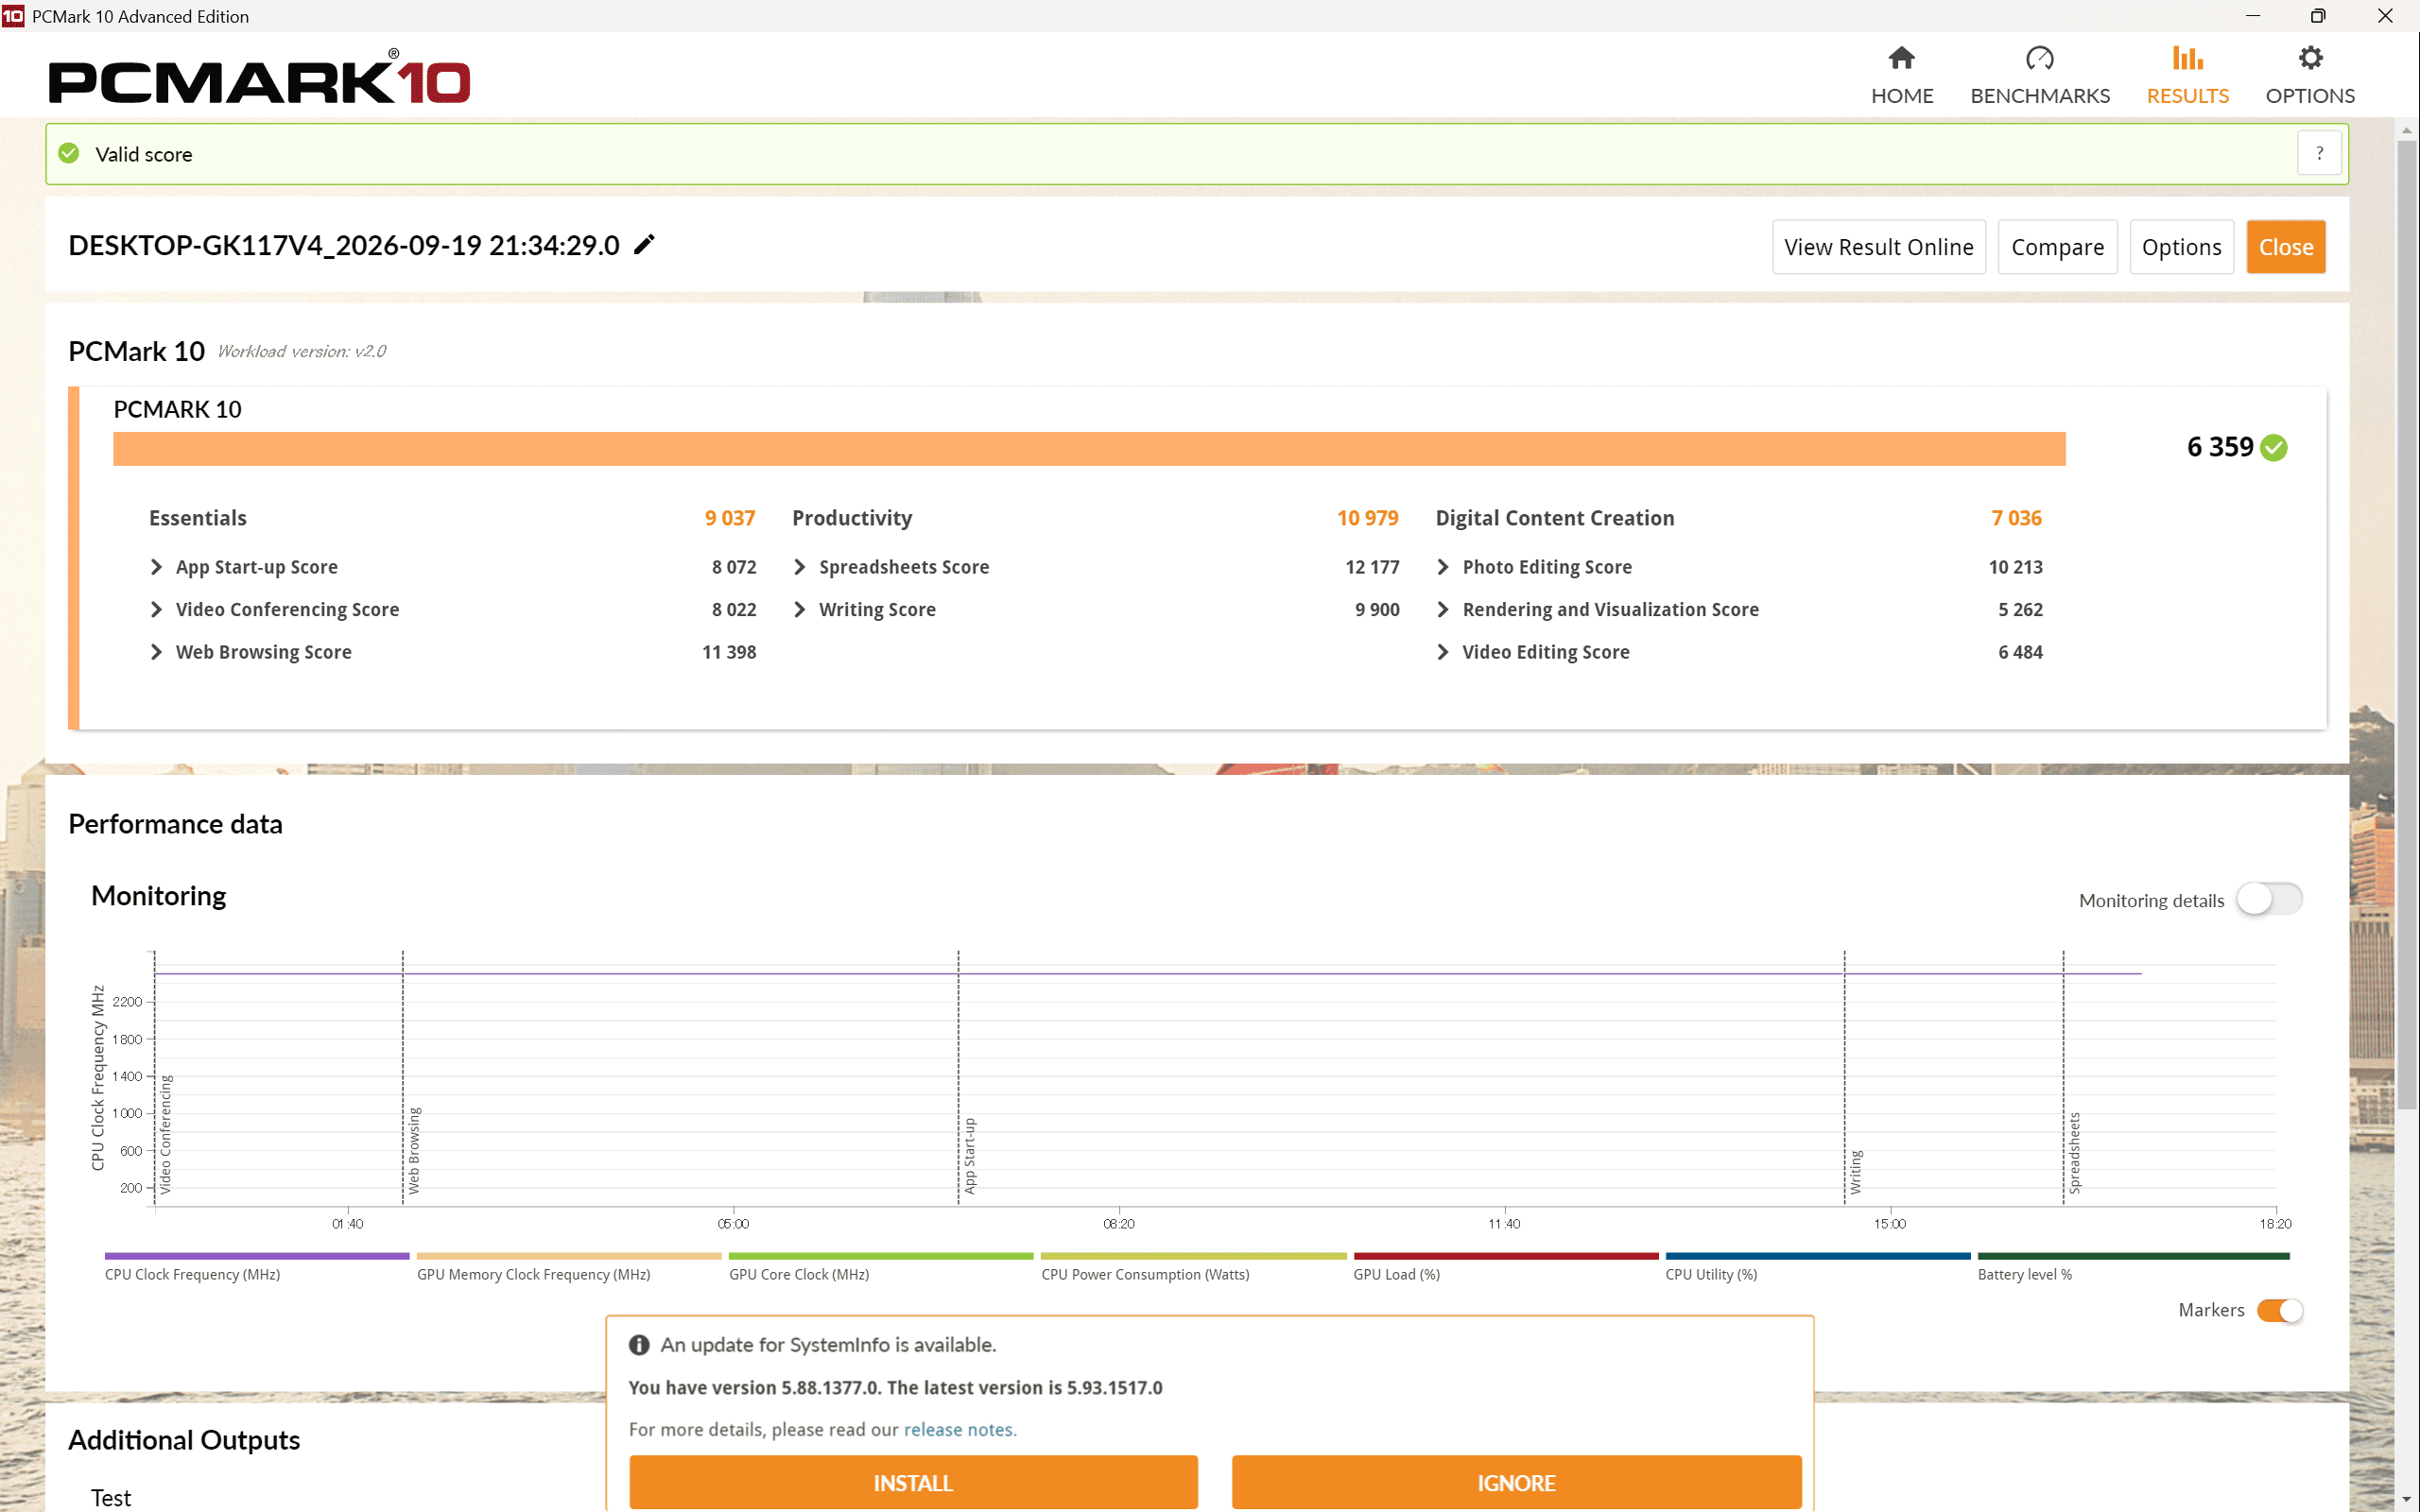Open the question mark help button
The height and width of the screenshot is (1512, 2420).
pyautogui.click(x=2319, y=153)
